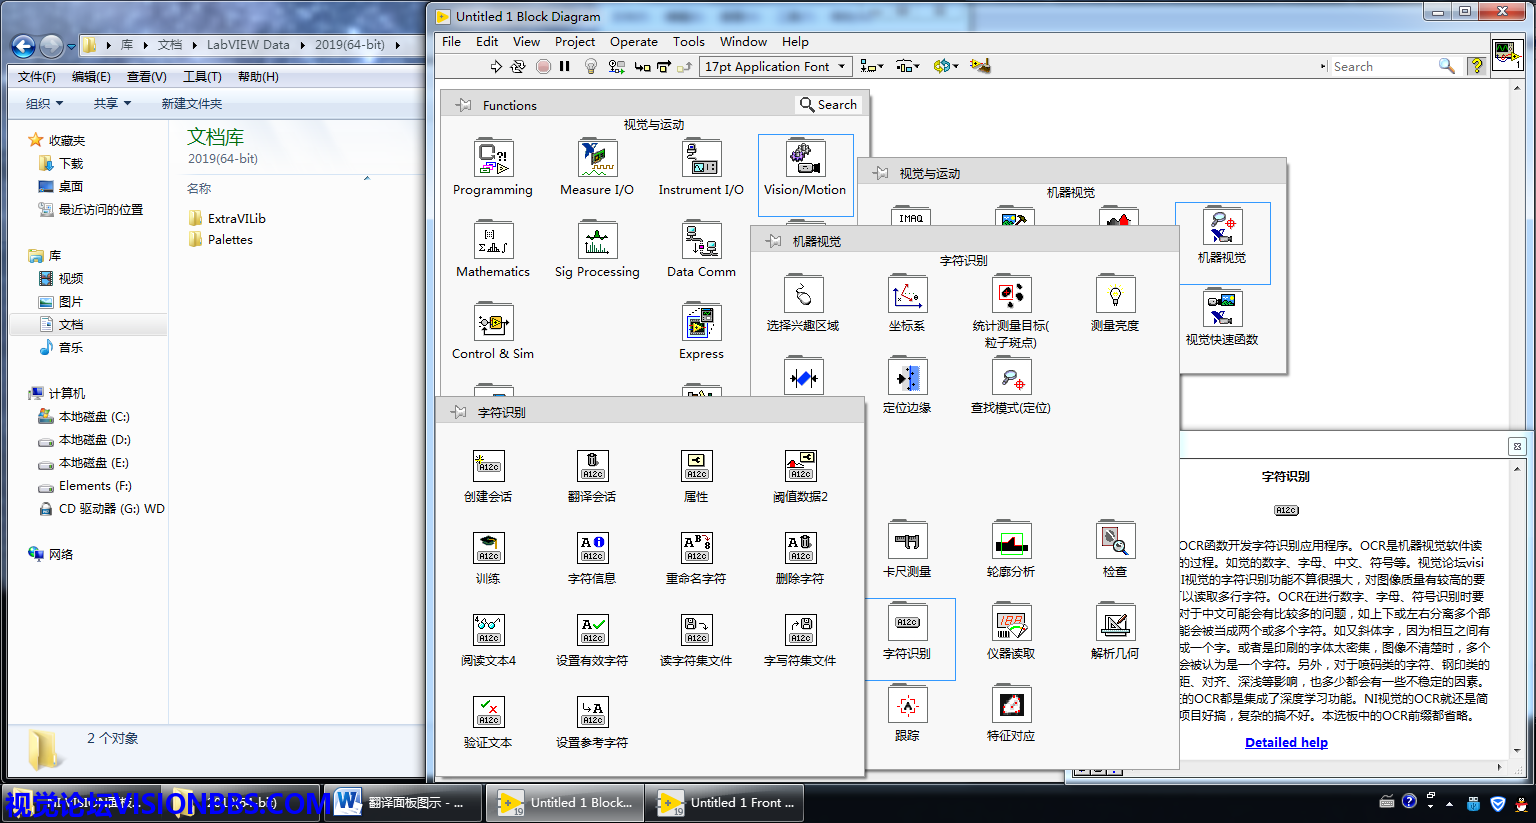The image size is (1536, 823).
Task: Expand the 组织 dropdown in Explorer
Action: pyautogui.click(x=45, y=103)
